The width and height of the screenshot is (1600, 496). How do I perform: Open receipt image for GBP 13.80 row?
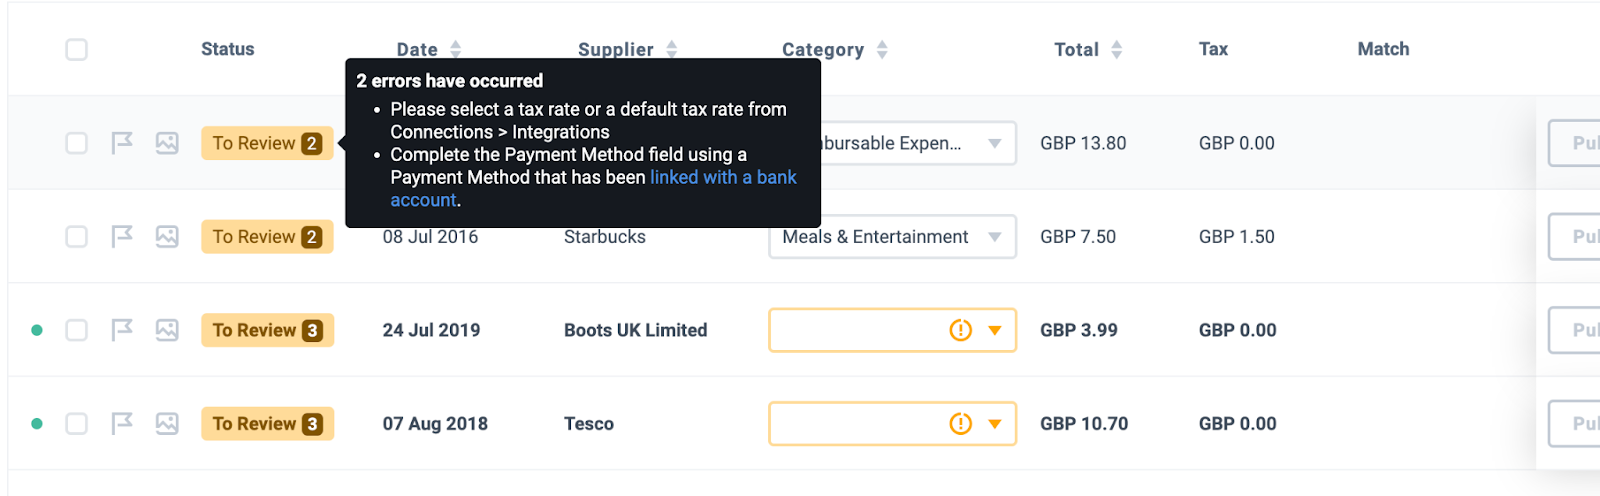(x=167, y=143)
